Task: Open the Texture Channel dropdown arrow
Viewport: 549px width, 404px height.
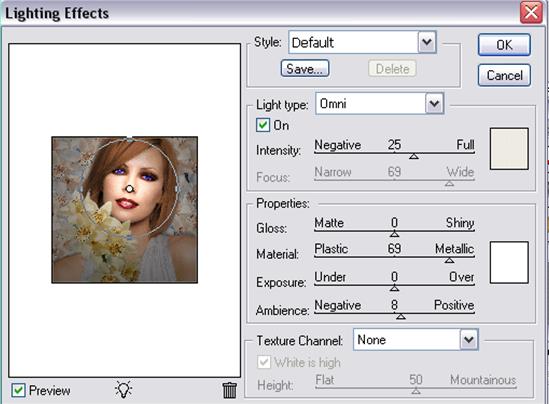Action: [x=469, y=339]
